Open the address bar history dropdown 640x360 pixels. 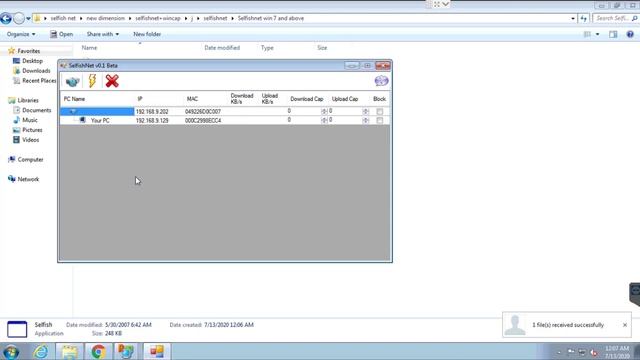573,18
